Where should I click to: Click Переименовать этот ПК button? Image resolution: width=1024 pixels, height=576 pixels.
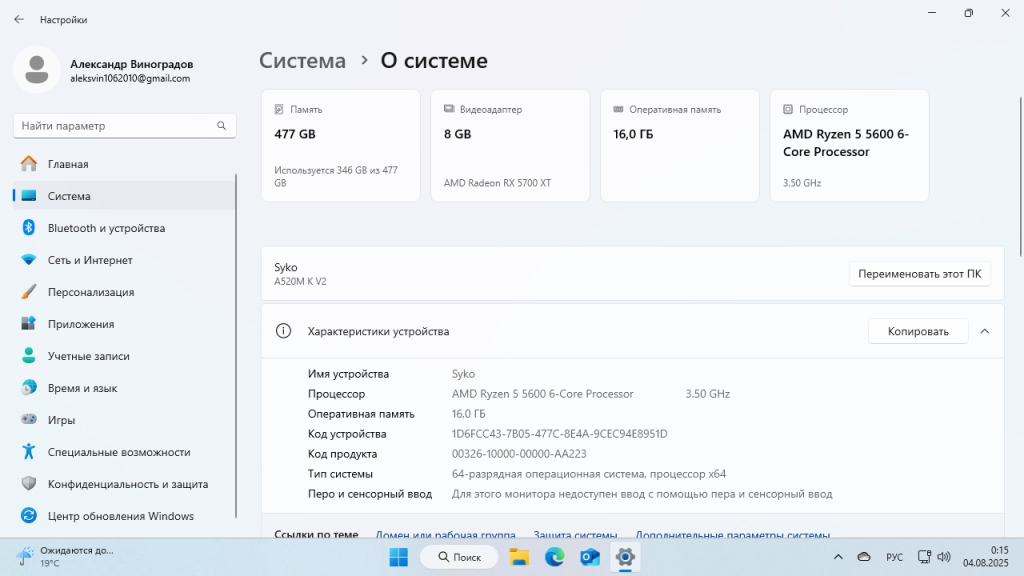tap(920, 274)
